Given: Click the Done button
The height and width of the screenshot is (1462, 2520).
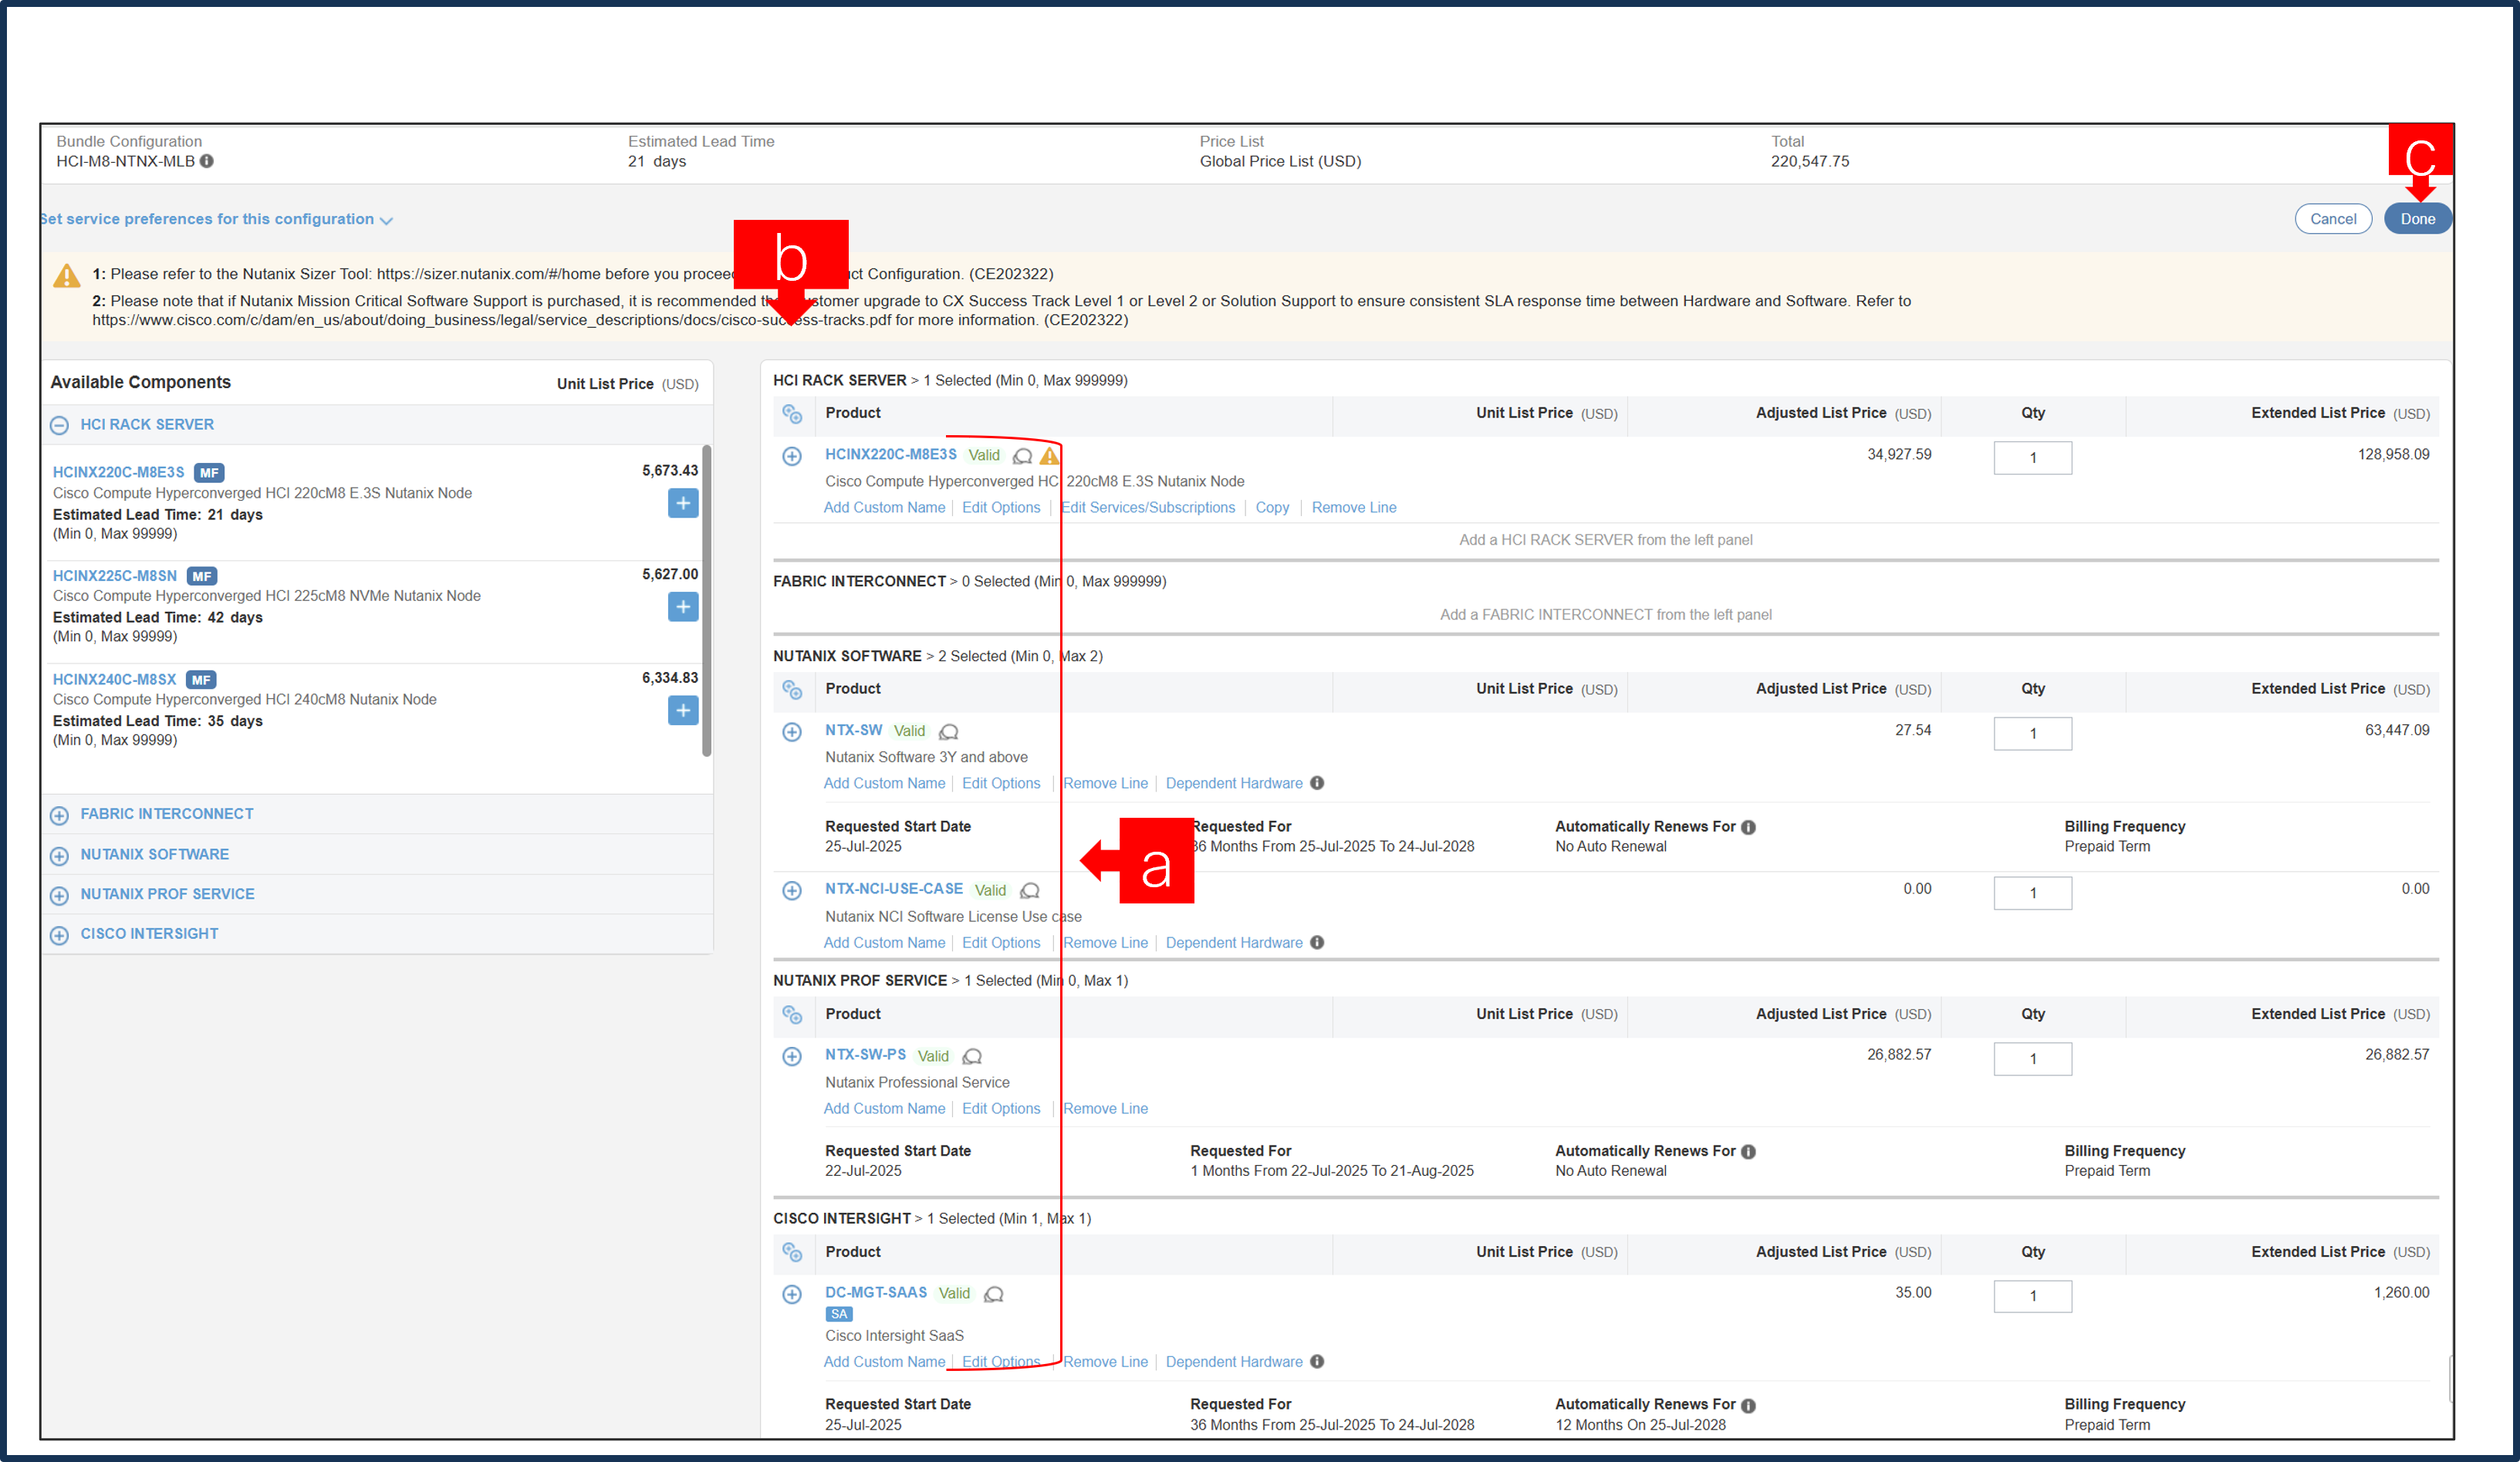Looking at the screenshot, I should pos(2417,218).
